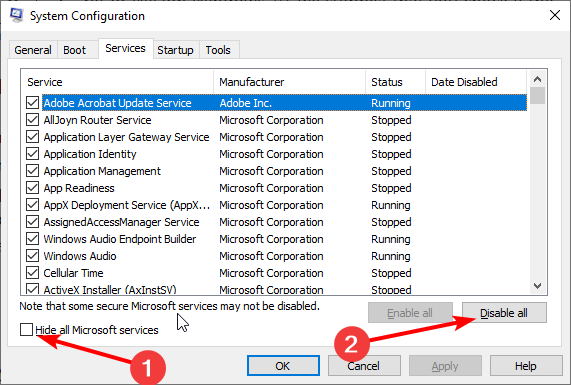The height and width of the screenshot is (385, 571).
Task: Click the scroll up arrow in services list
Action: (537, 79)
